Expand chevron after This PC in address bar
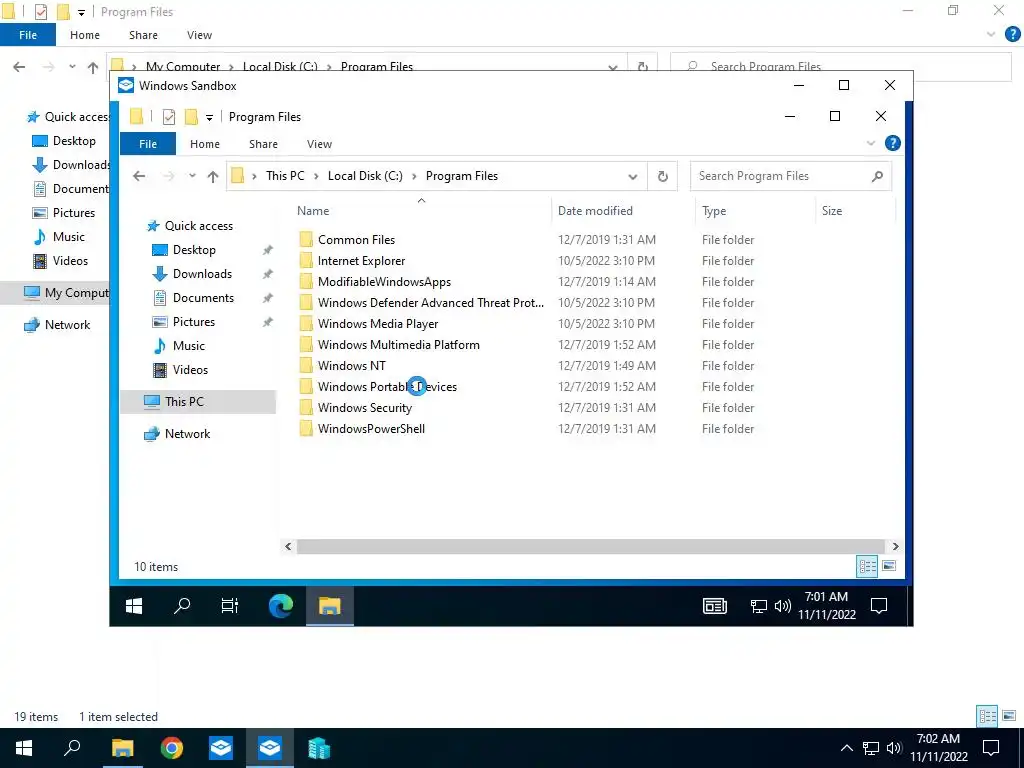Screen dimensions: 1024x768 pos(316,176)
